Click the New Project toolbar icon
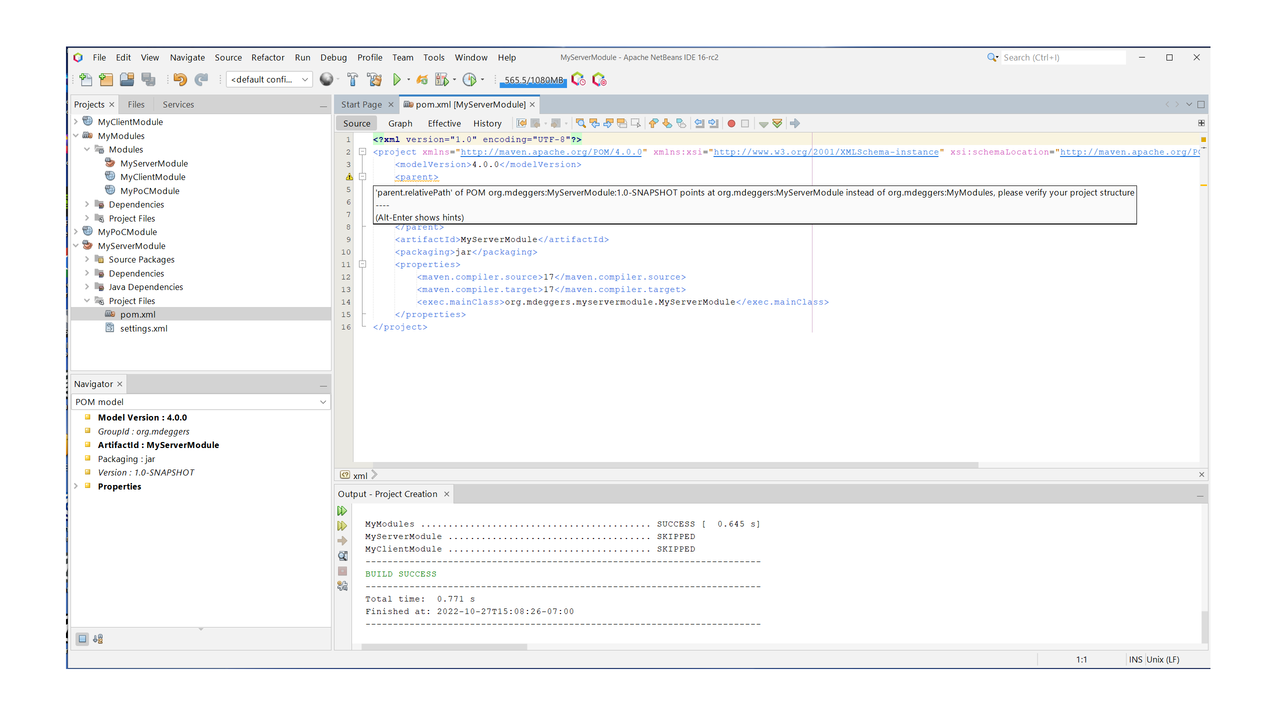Image resolution: width=1280 pixels, height=720 pixels. coord(106,79)
